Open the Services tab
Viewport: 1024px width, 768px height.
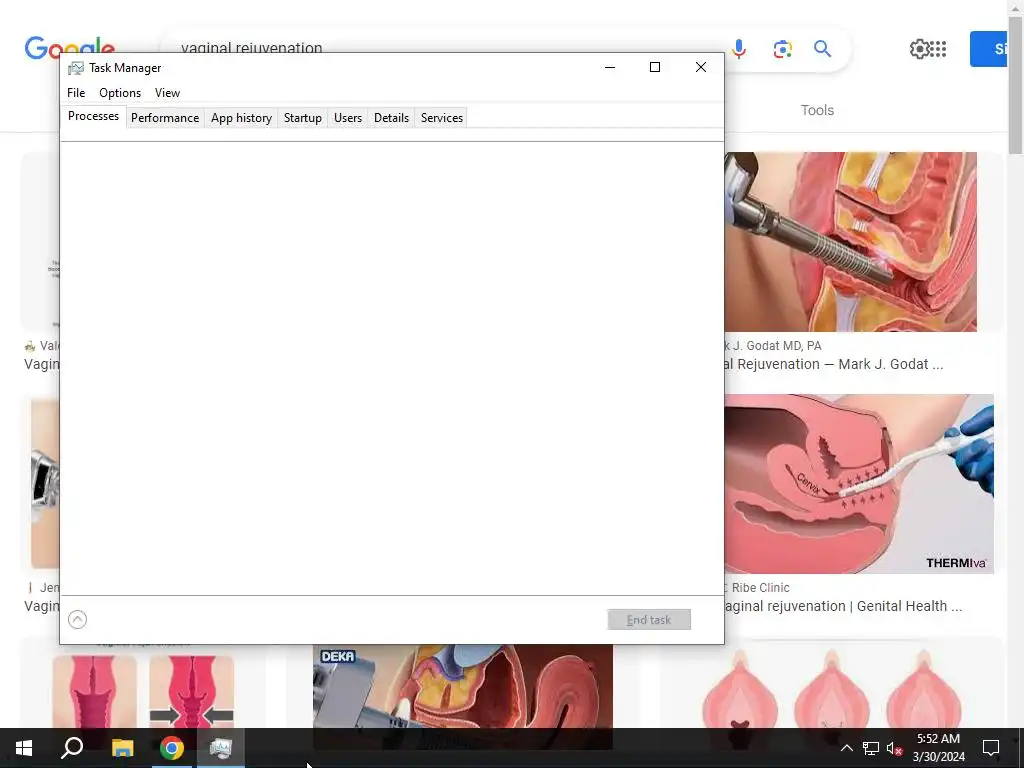[441, 118]
